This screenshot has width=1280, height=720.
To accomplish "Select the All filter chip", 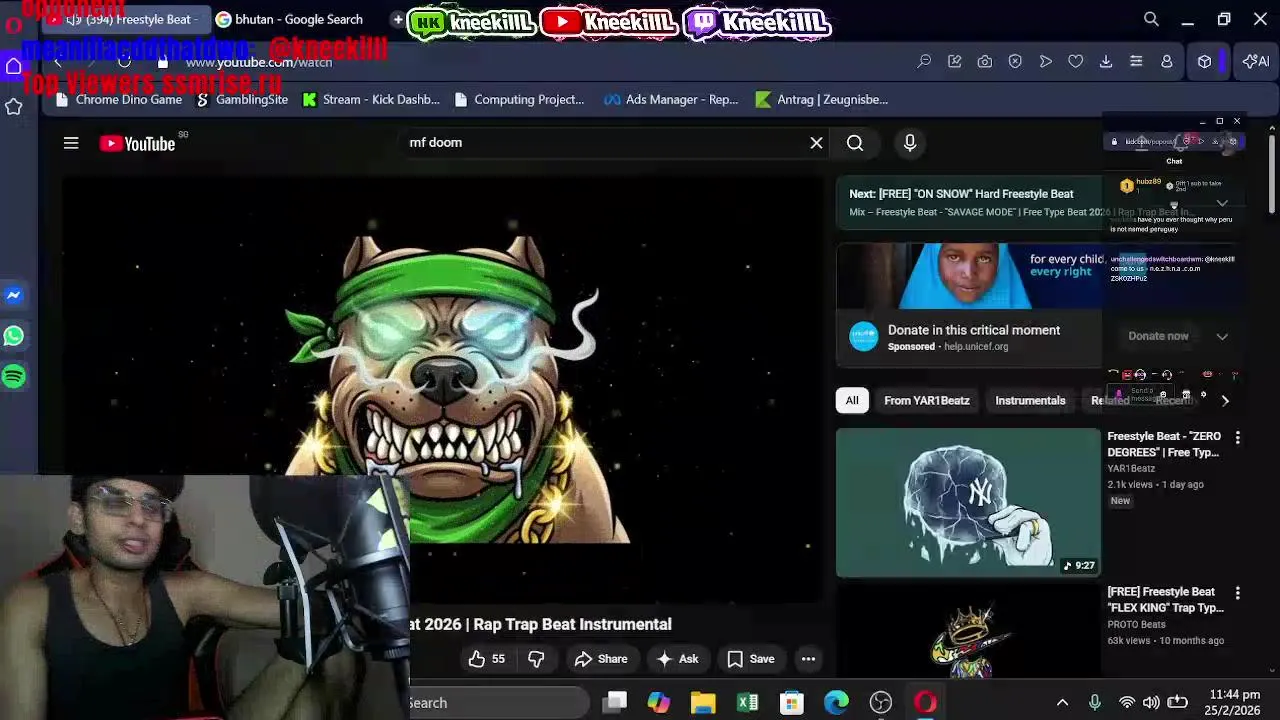I will [x=852, y=401].
